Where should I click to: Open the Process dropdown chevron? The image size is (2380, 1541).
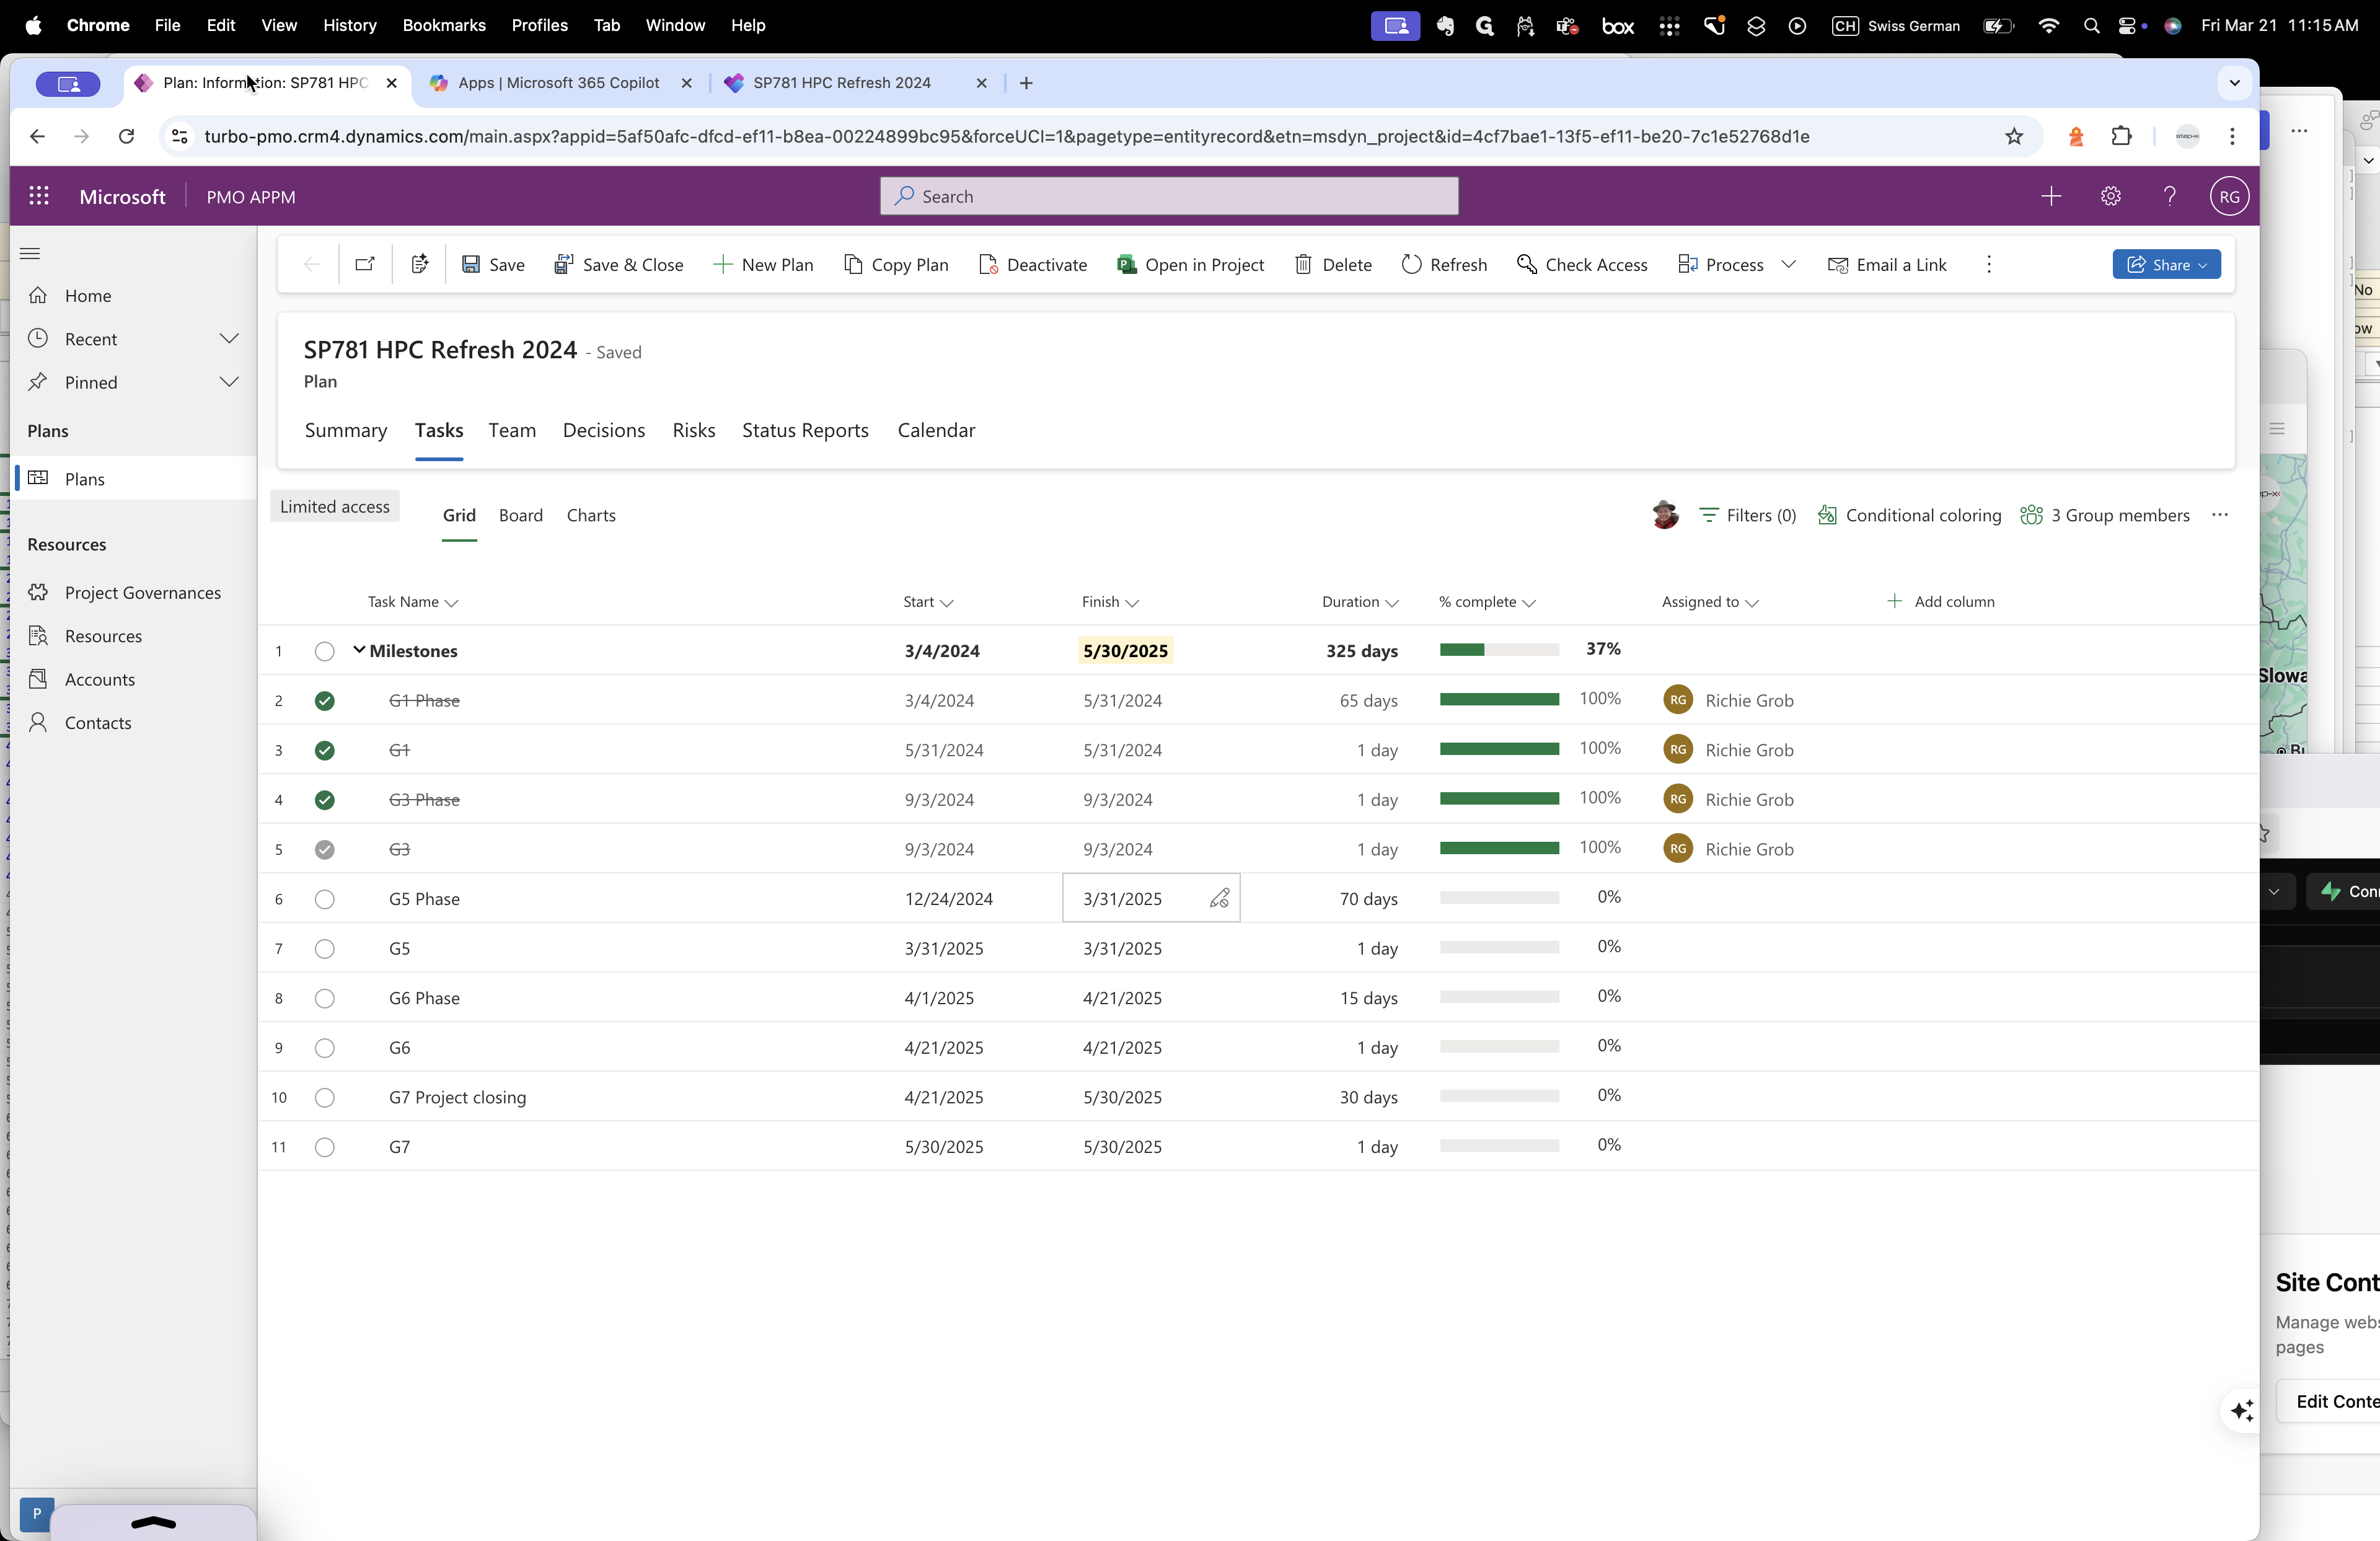tap(1789, 264)
